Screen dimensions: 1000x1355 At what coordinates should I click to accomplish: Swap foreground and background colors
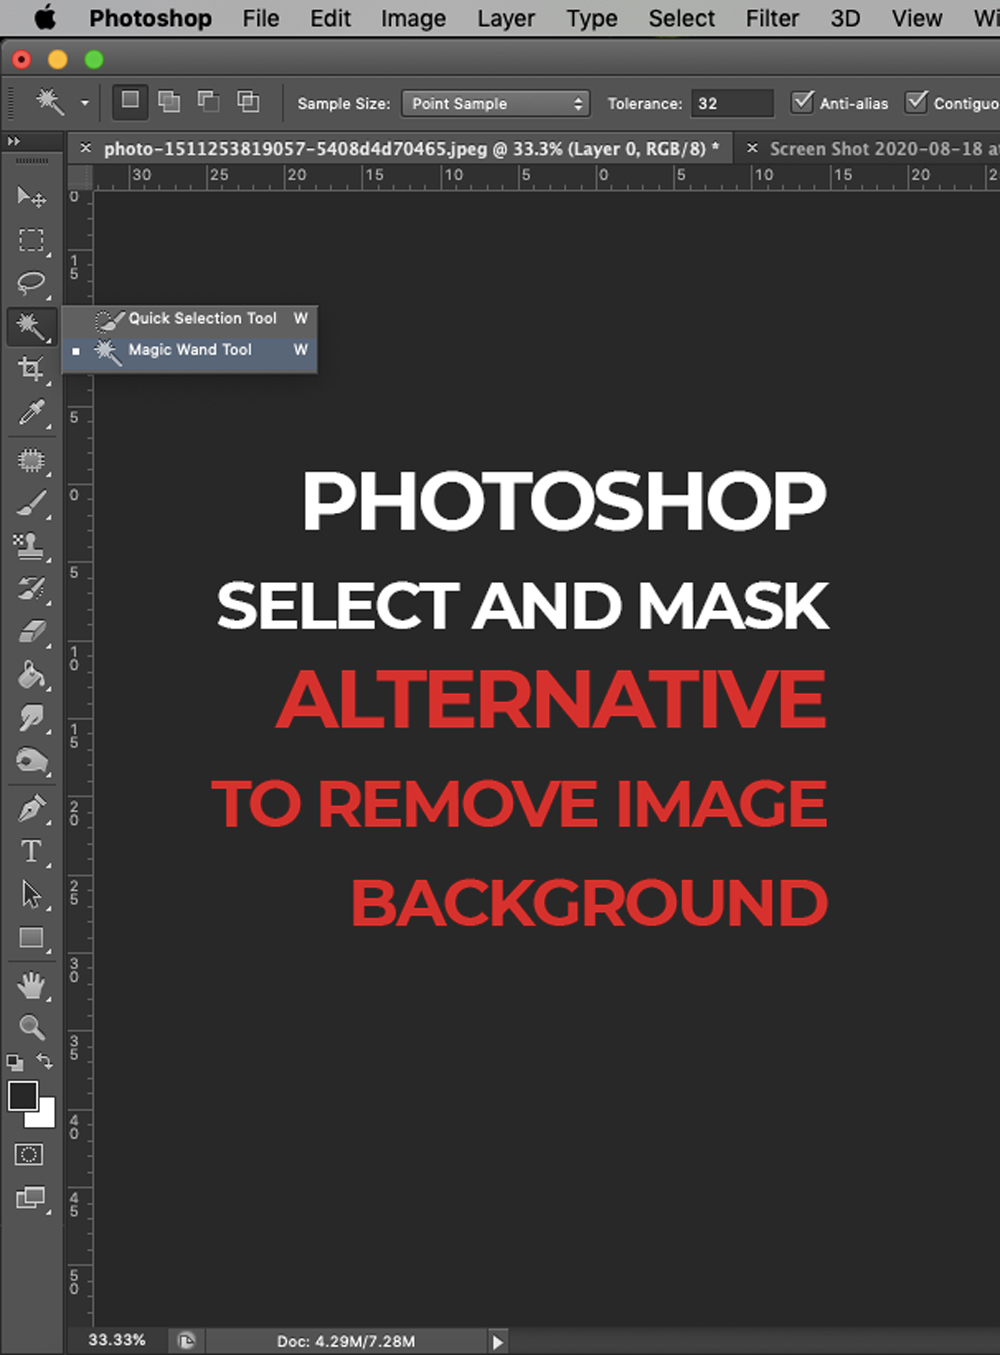click(x=45, y=1061)
